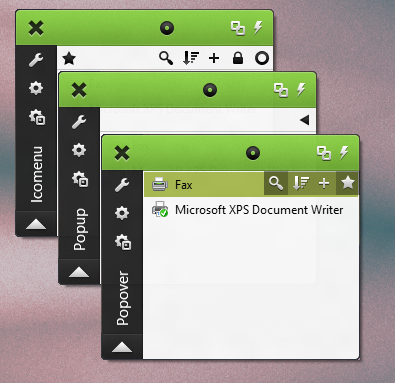395x383 pixels.
Task: Click the Icomenu vertical label
Action: (x=36, y=174)
